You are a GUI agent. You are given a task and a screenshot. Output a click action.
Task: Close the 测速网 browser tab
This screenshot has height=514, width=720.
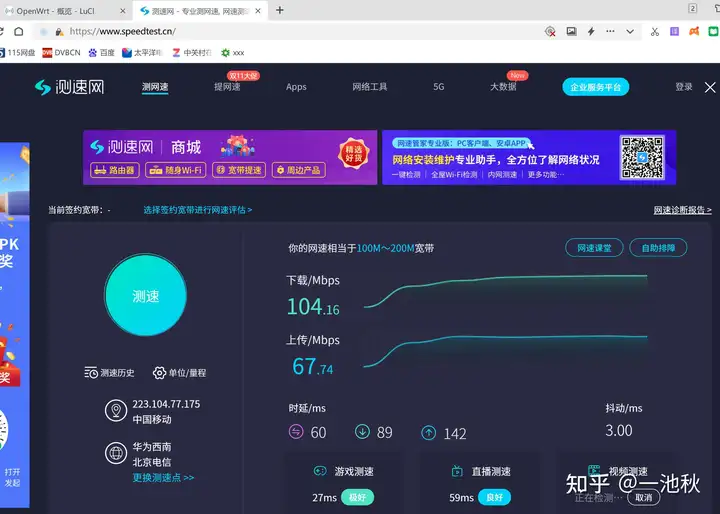[258, 11]
